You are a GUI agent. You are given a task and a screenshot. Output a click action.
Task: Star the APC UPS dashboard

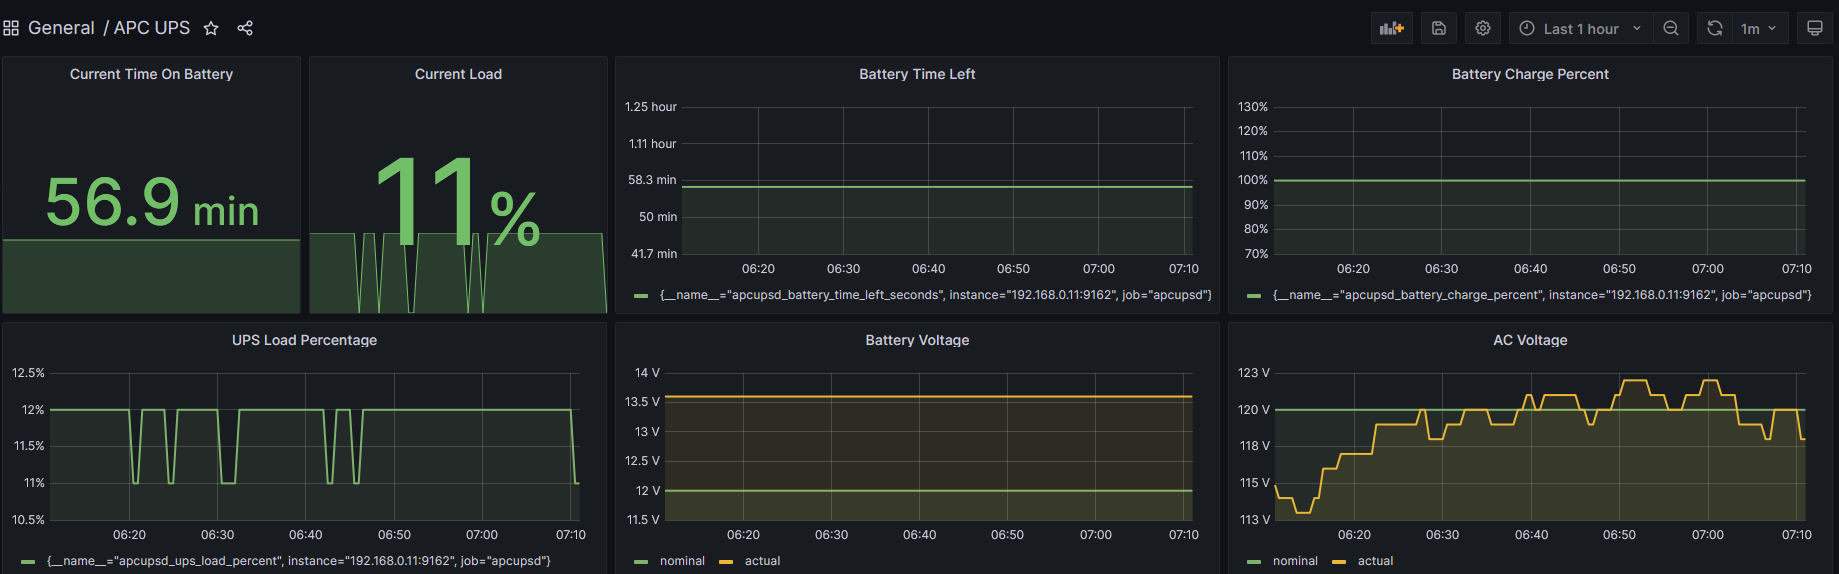(x=211, y=28)
